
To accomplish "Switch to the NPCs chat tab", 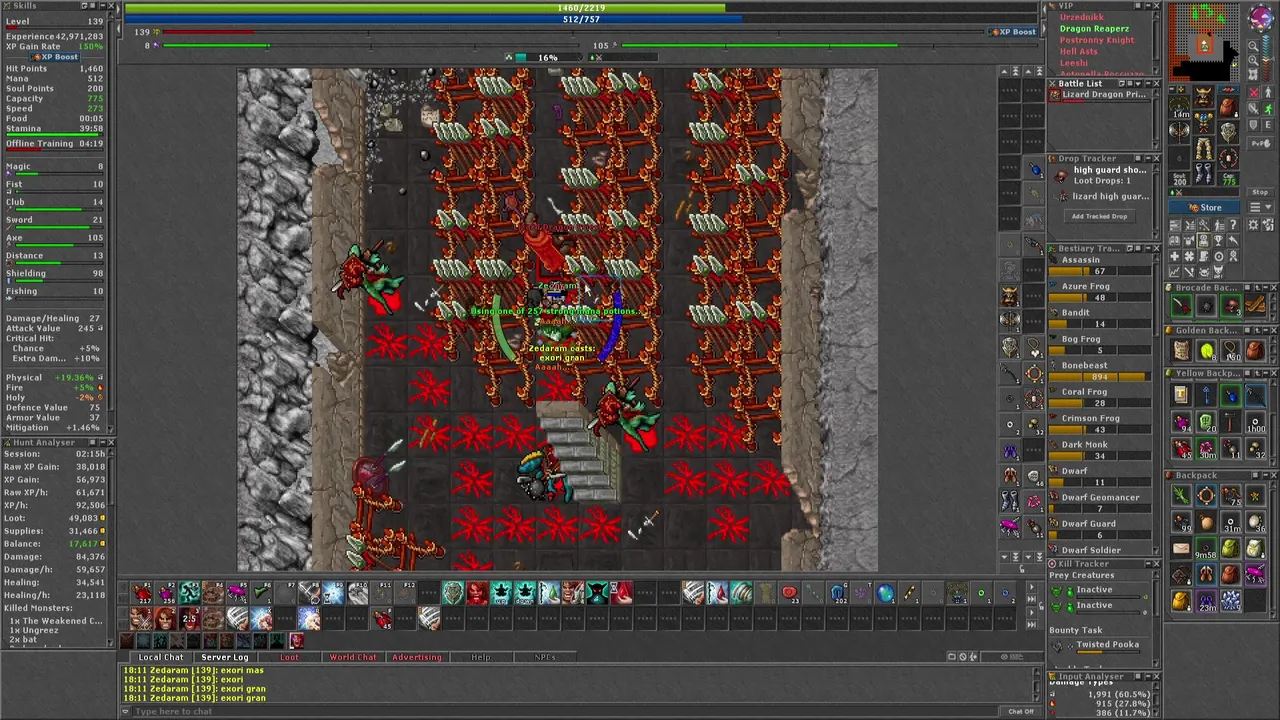I will (x=545, y=657).
